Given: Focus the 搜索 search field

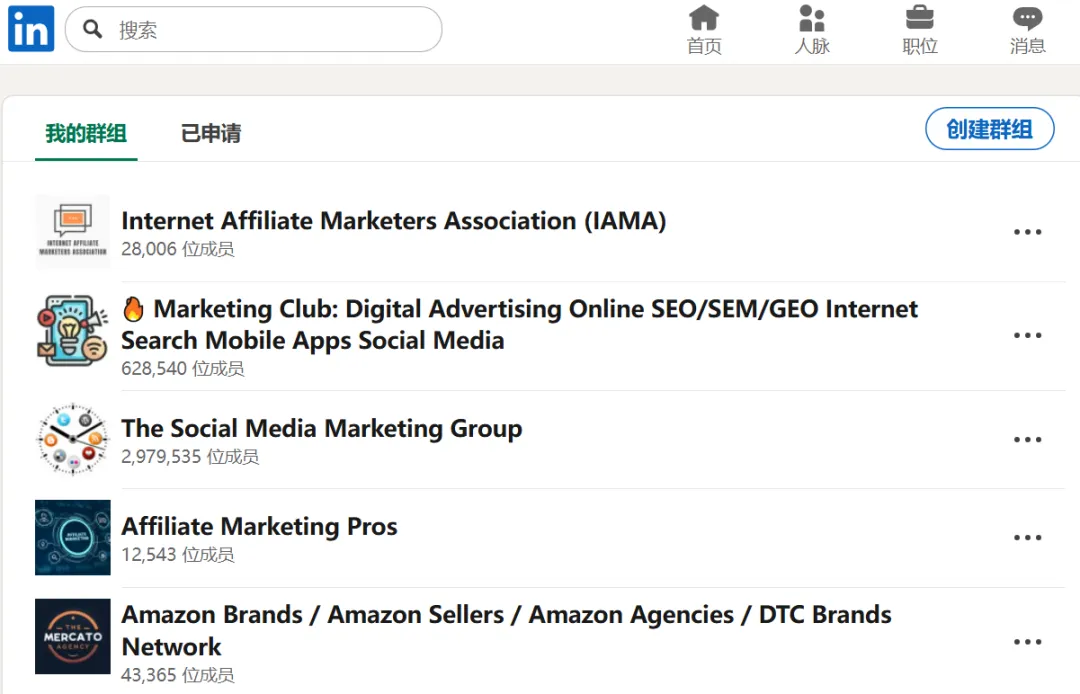Looking at the screenshot, I should [x=270, y=30].
